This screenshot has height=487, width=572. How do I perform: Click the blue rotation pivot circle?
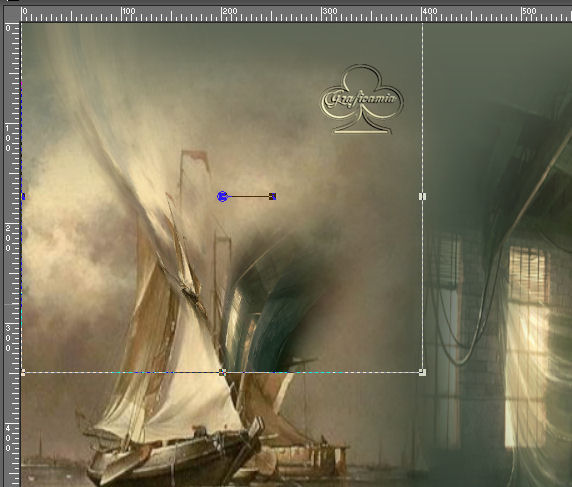[x=222, y=197]
